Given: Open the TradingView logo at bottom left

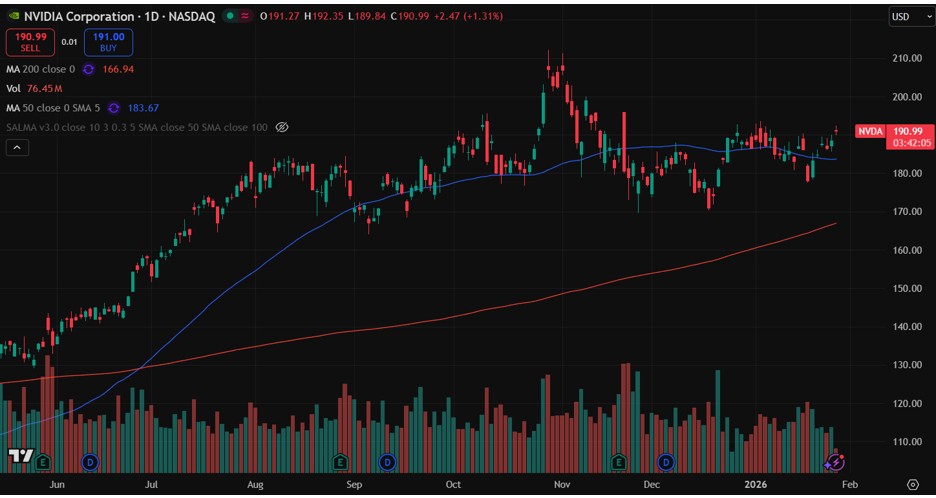Looking at the screenshot, I should tap(17, 457).
